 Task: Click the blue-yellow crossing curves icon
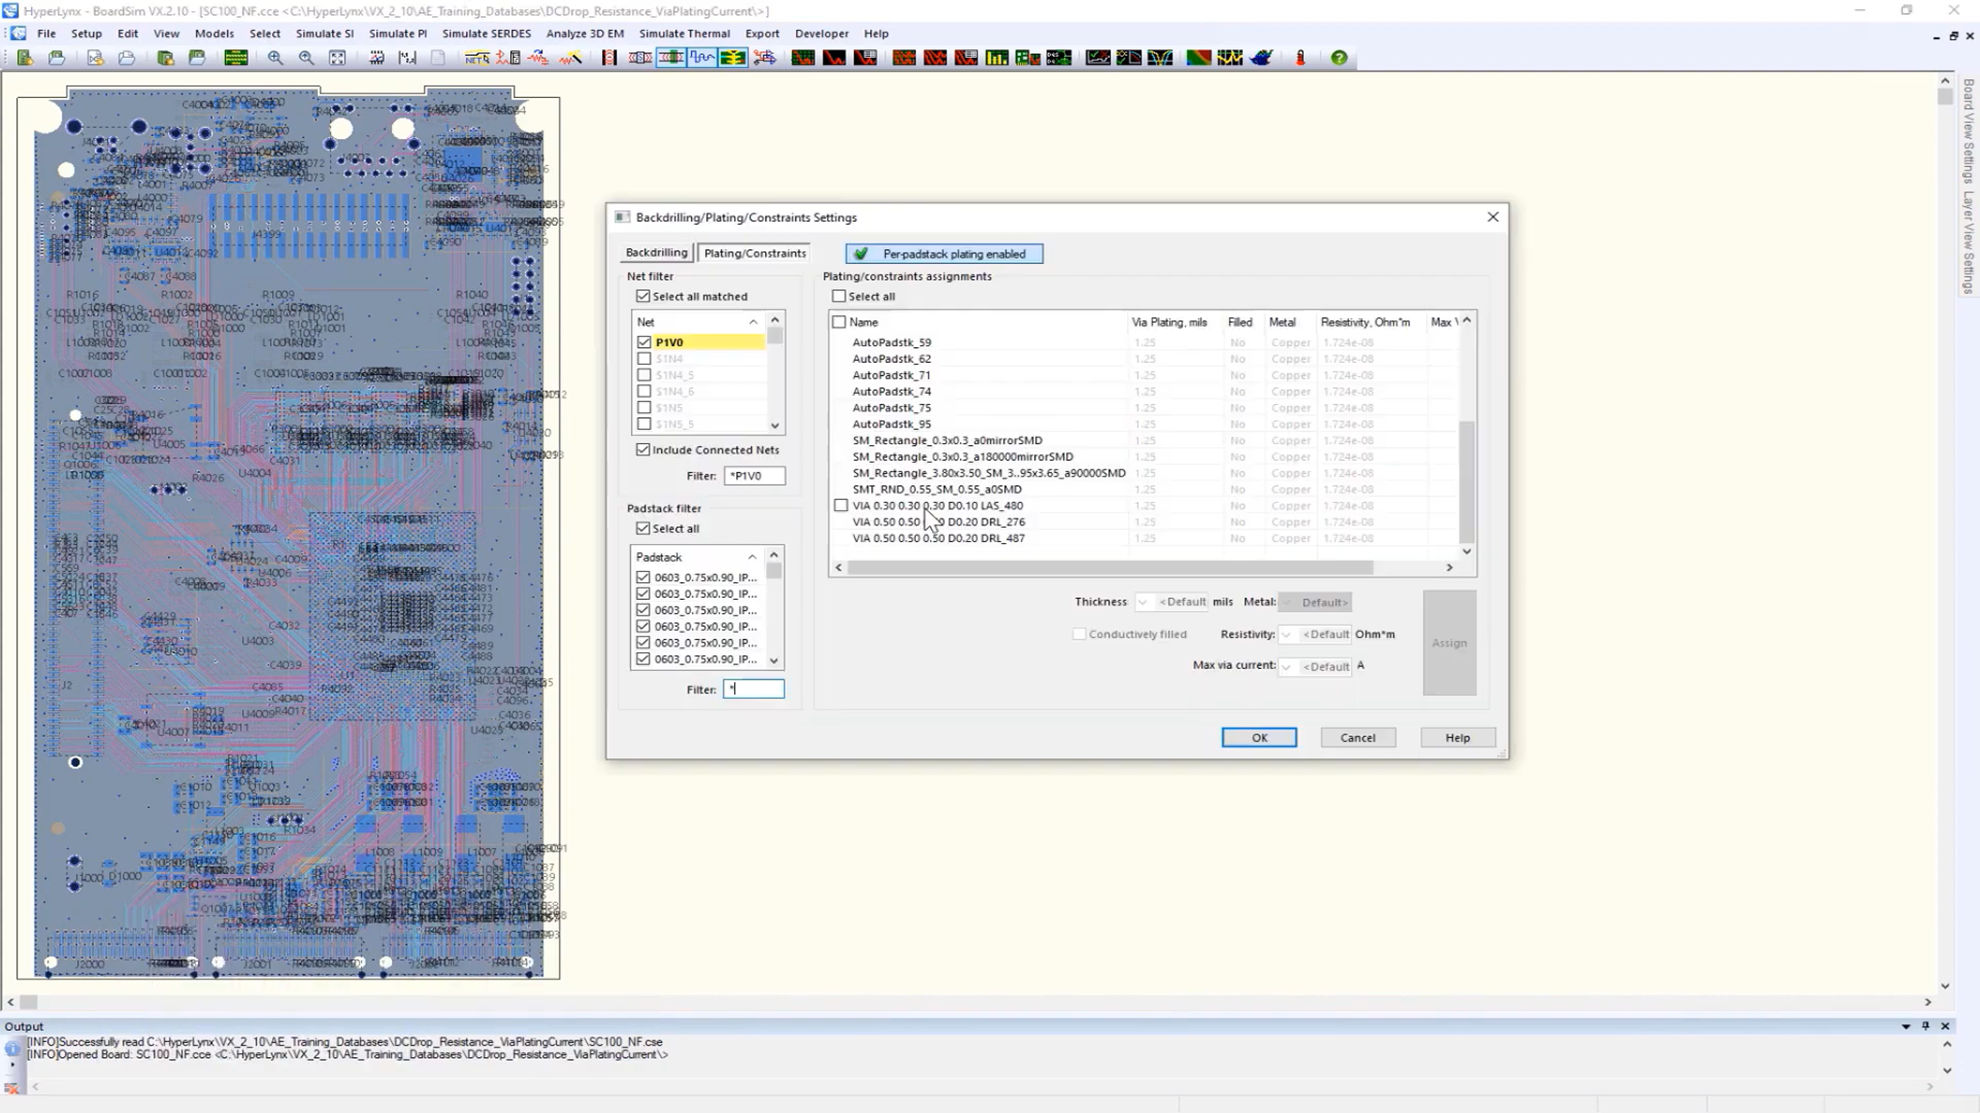pyautogui.click(x=1160, y=58)
